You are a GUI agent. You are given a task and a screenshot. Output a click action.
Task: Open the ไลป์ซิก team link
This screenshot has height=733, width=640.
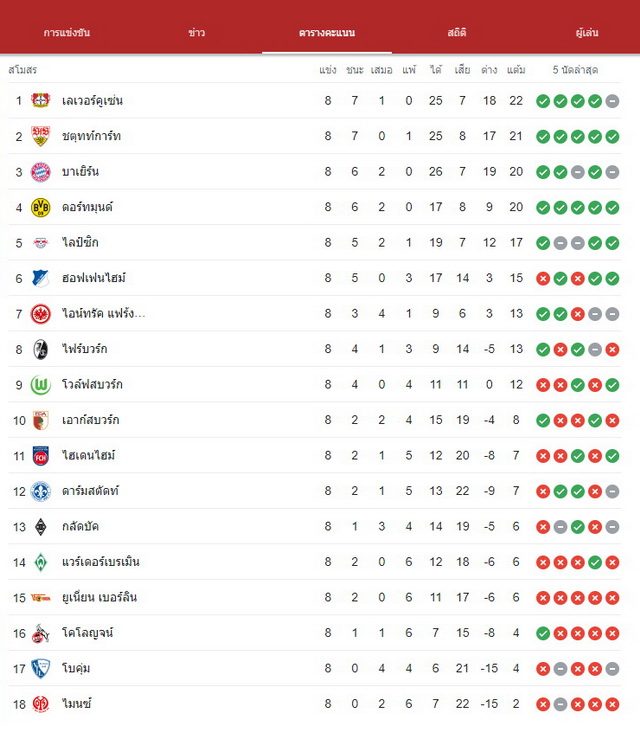pos(80,243)
